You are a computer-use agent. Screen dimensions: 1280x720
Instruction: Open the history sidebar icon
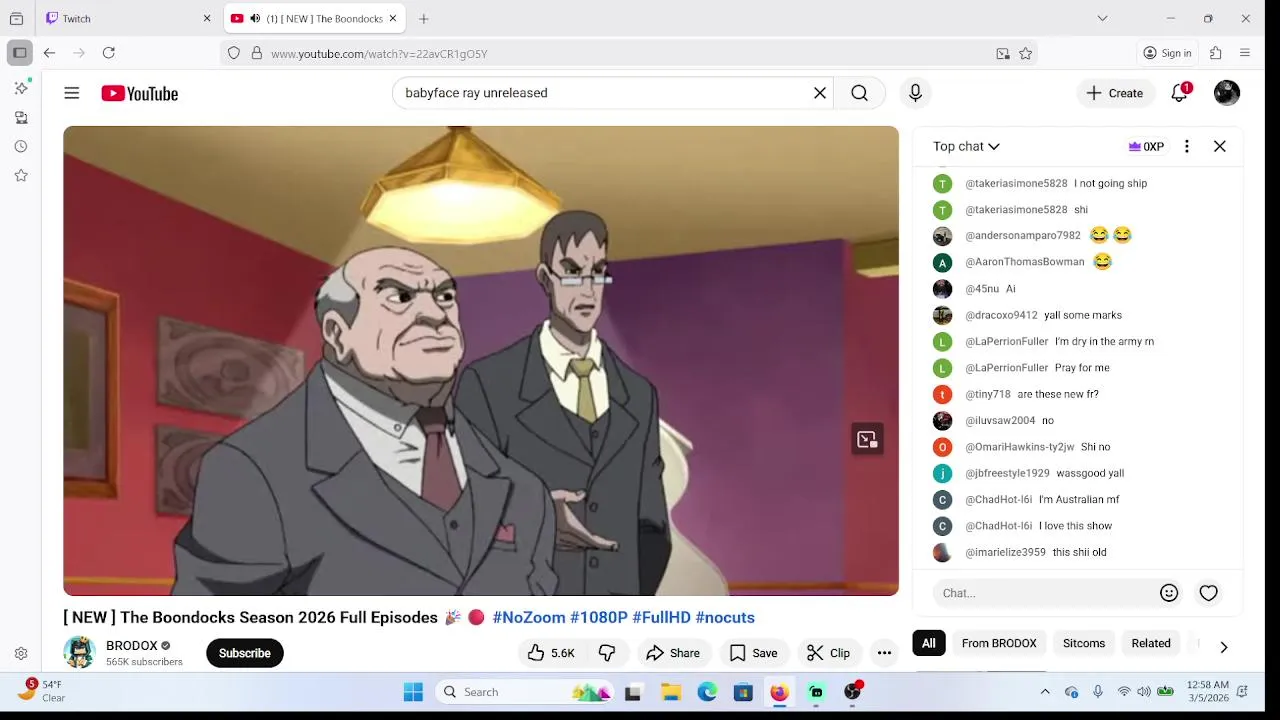(21, 146)
